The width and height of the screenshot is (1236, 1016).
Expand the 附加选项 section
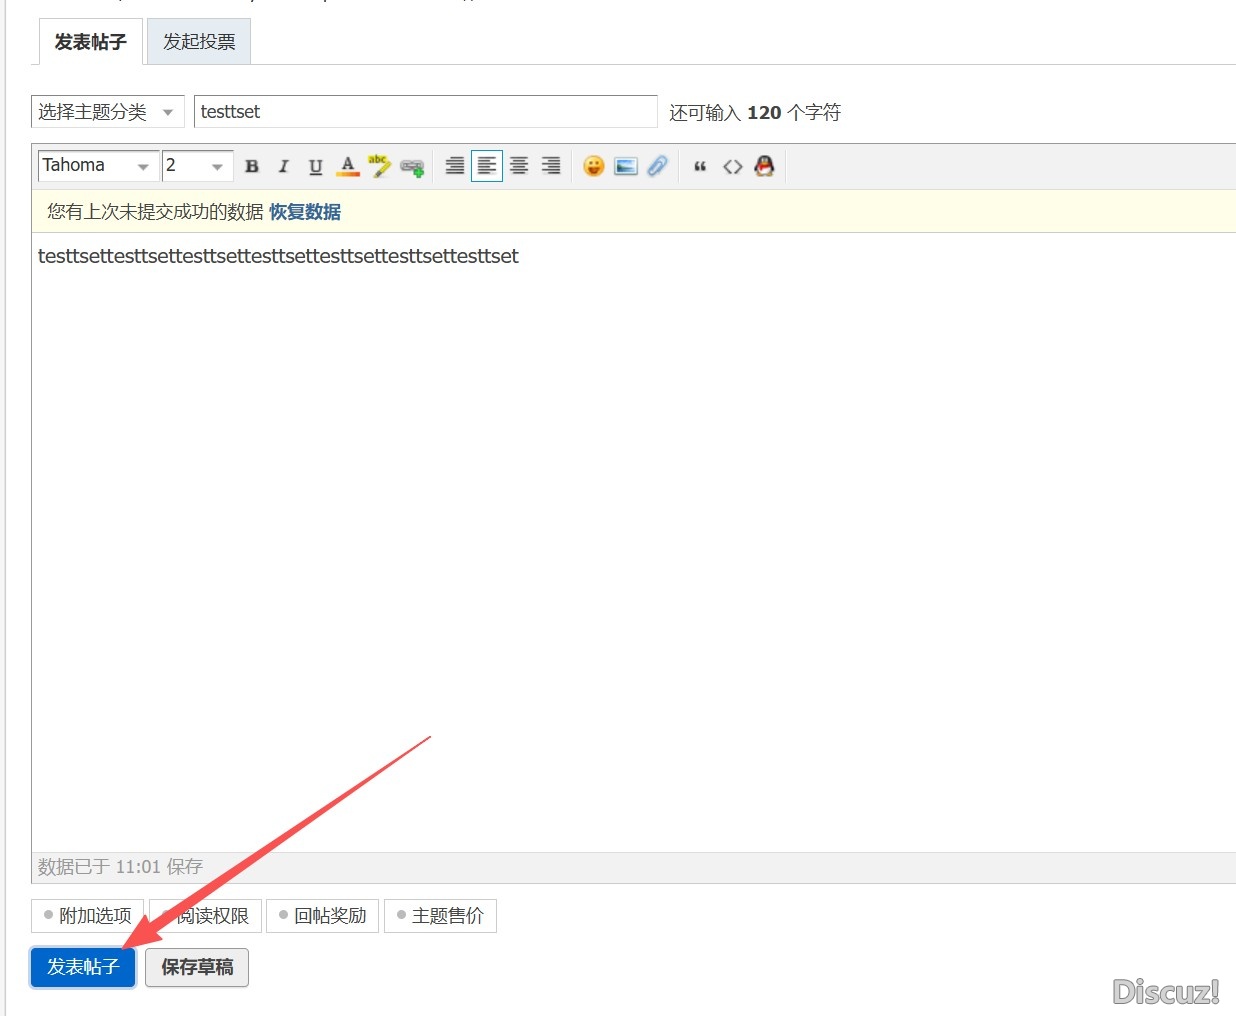tap(87, 915)
